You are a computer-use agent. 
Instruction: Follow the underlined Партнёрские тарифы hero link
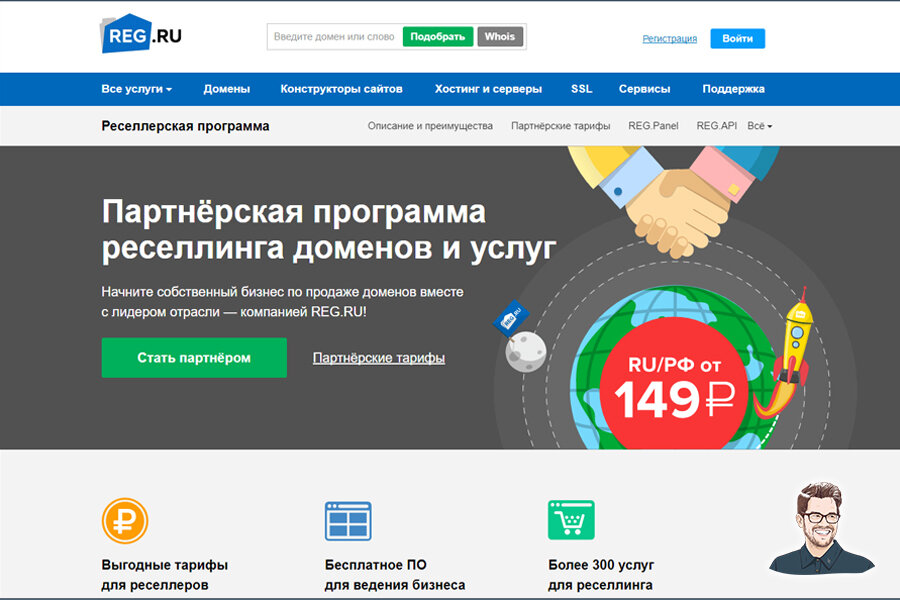coord(379,358)
